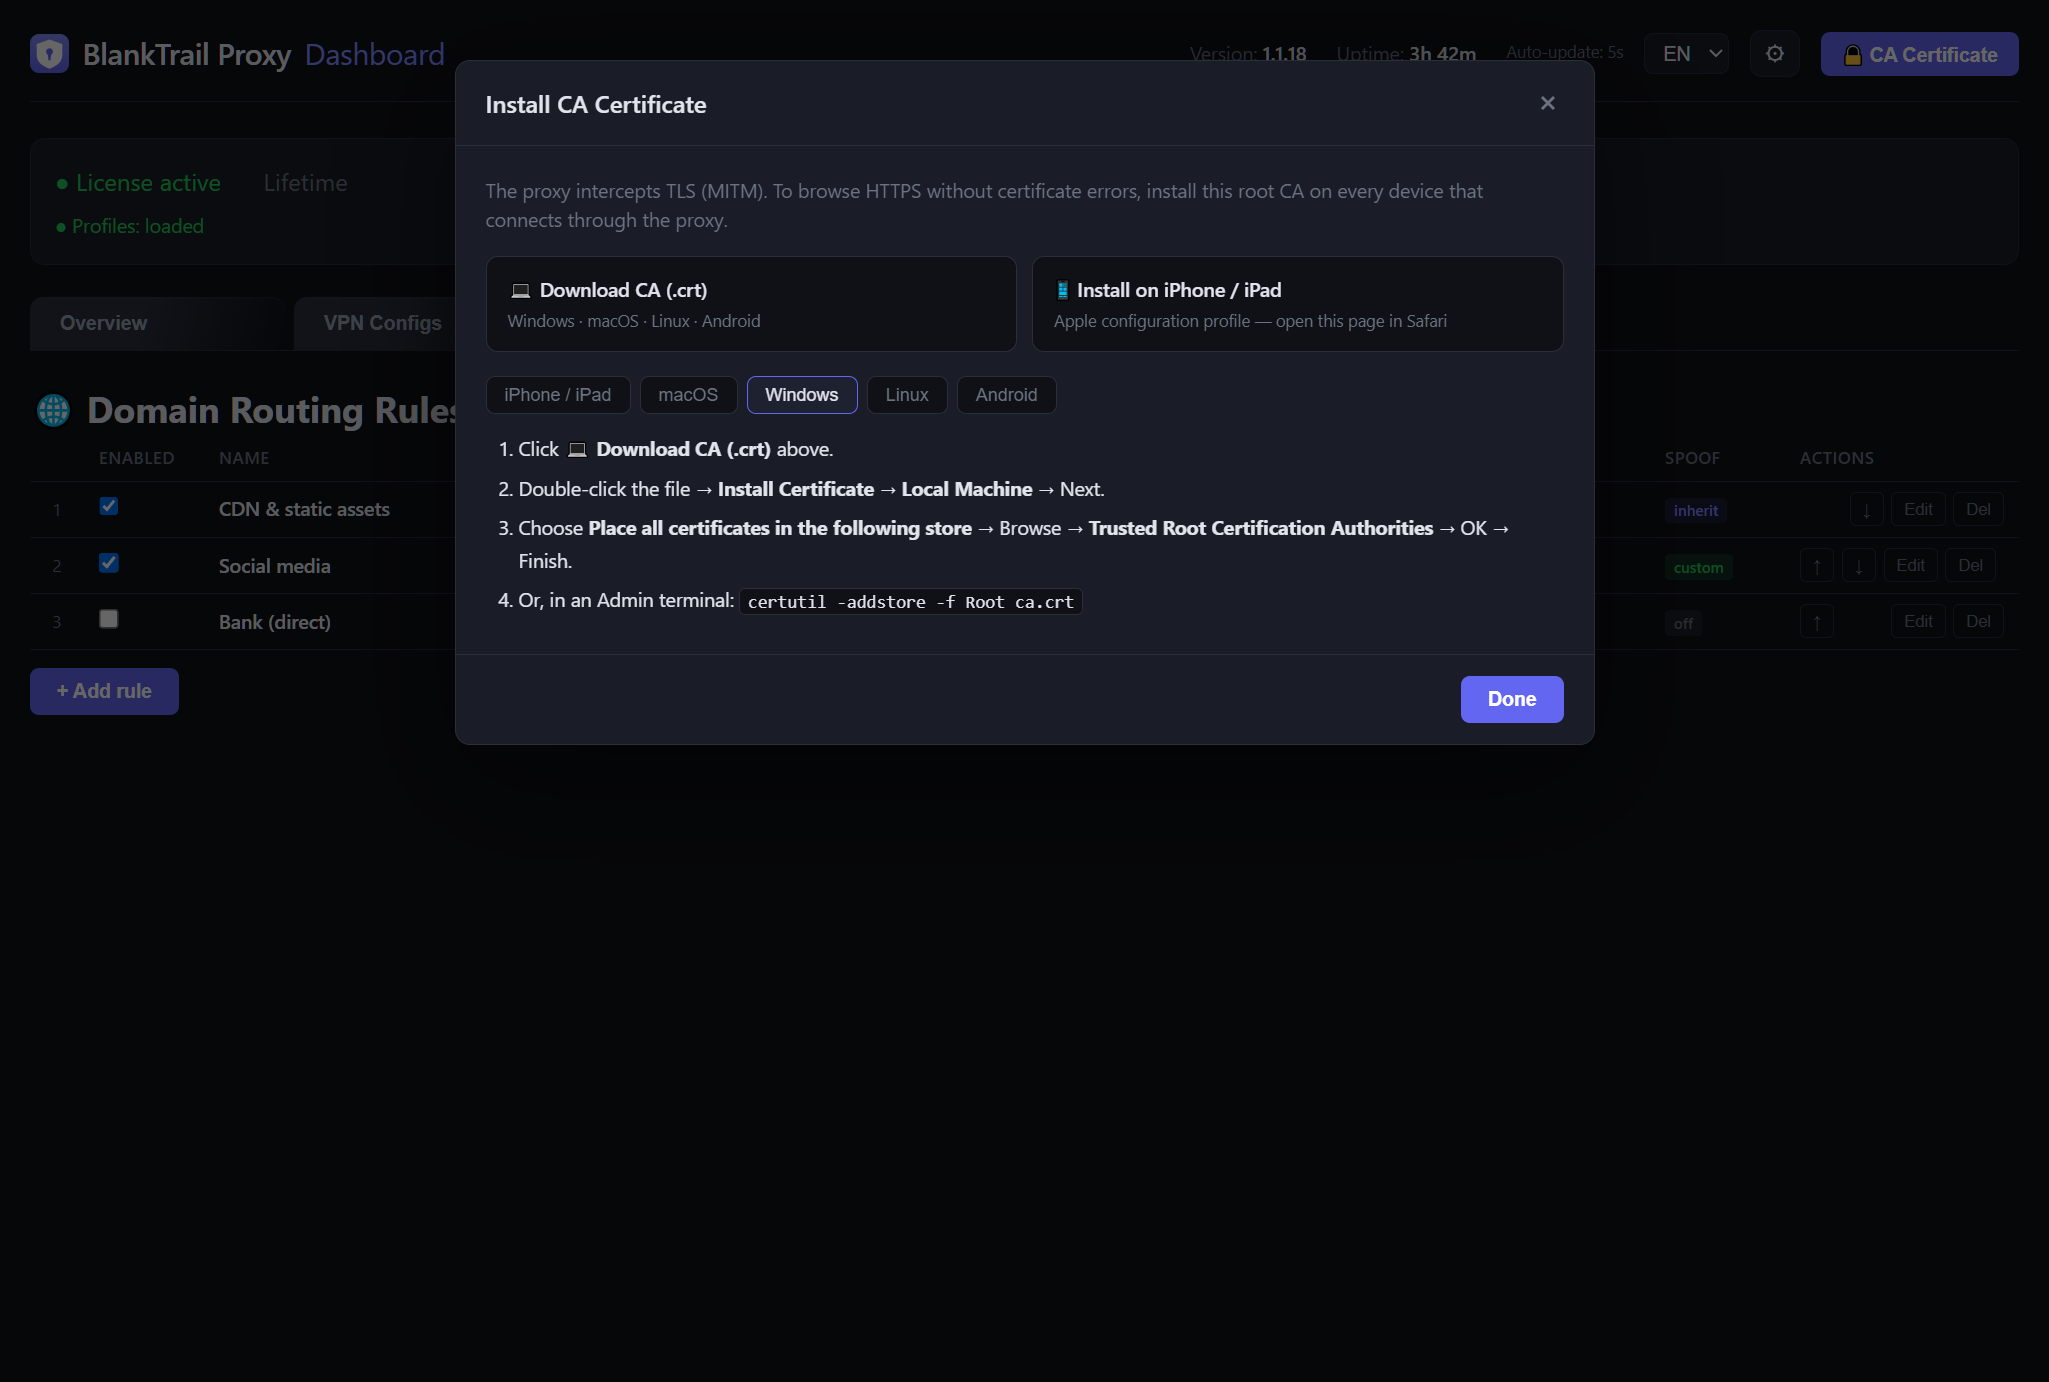Open settings with the gear icon

pyautogui.click(x=1775, y=54)
